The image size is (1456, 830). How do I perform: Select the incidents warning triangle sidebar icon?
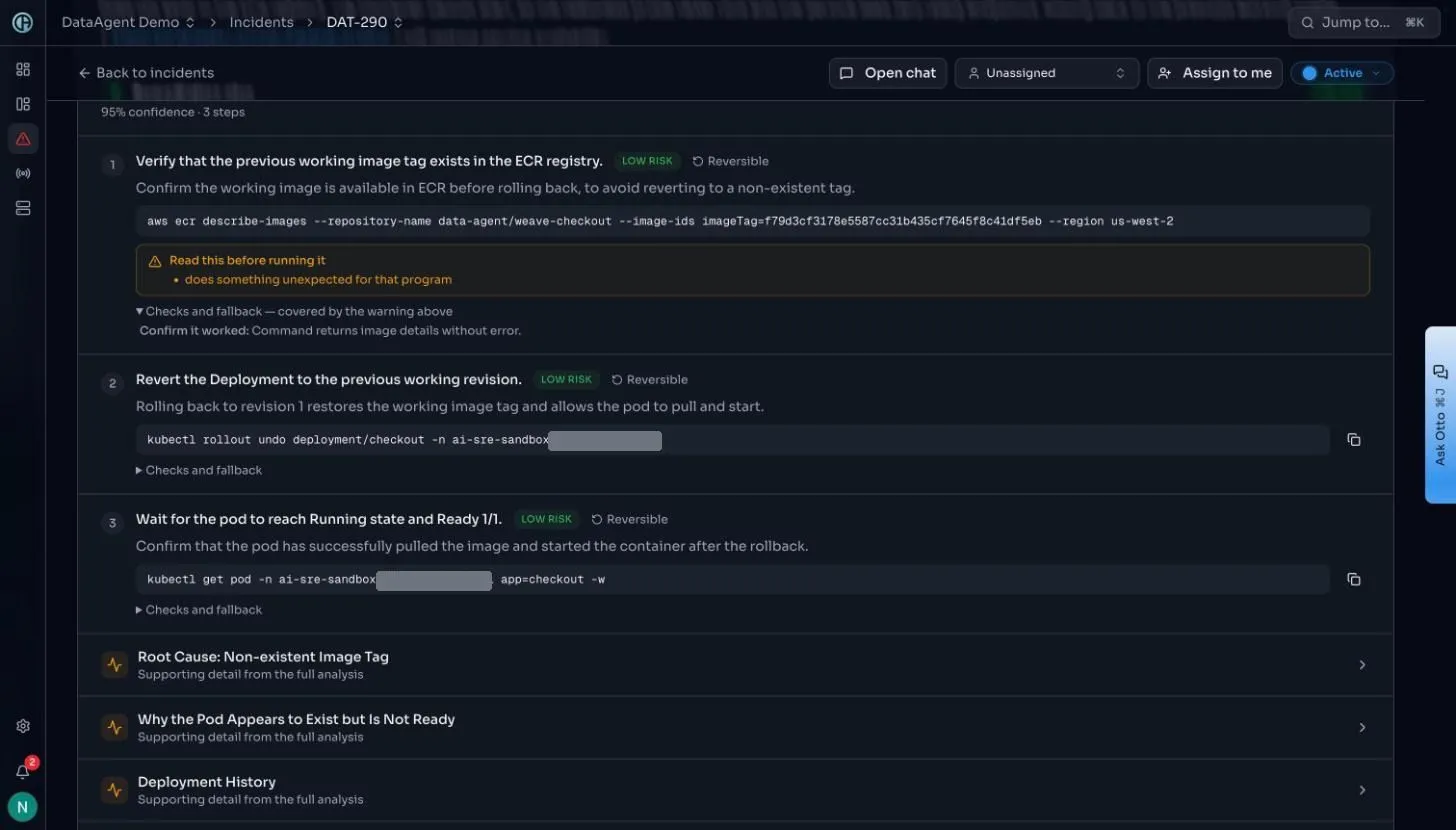[23, 139]
